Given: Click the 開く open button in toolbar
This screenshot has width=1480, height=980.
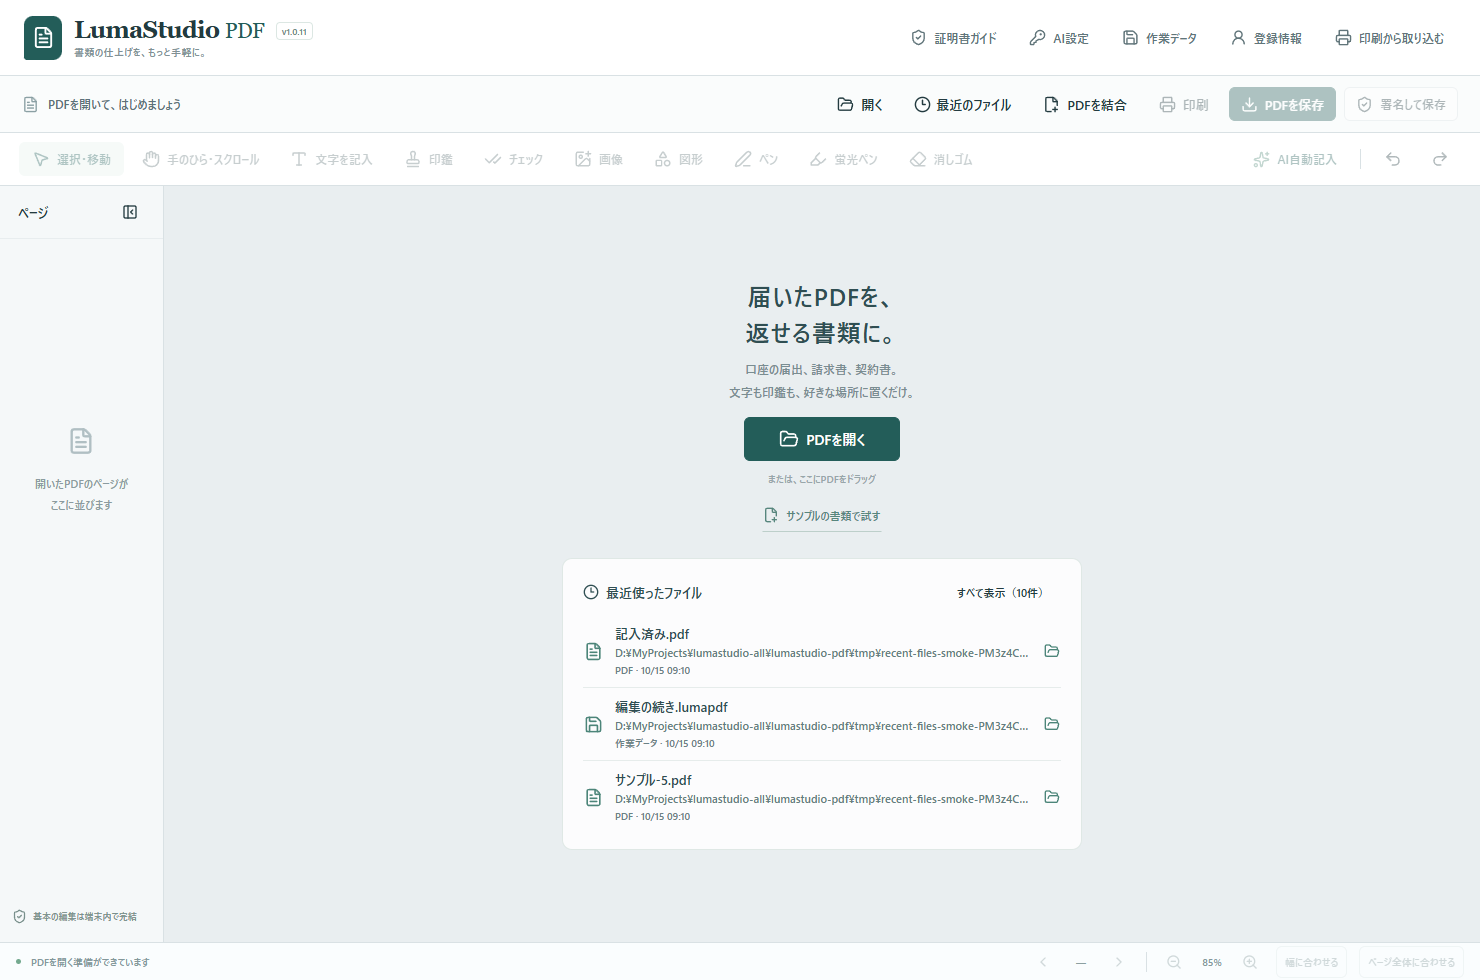Looking at the screenshot, I should click(860, 104).
